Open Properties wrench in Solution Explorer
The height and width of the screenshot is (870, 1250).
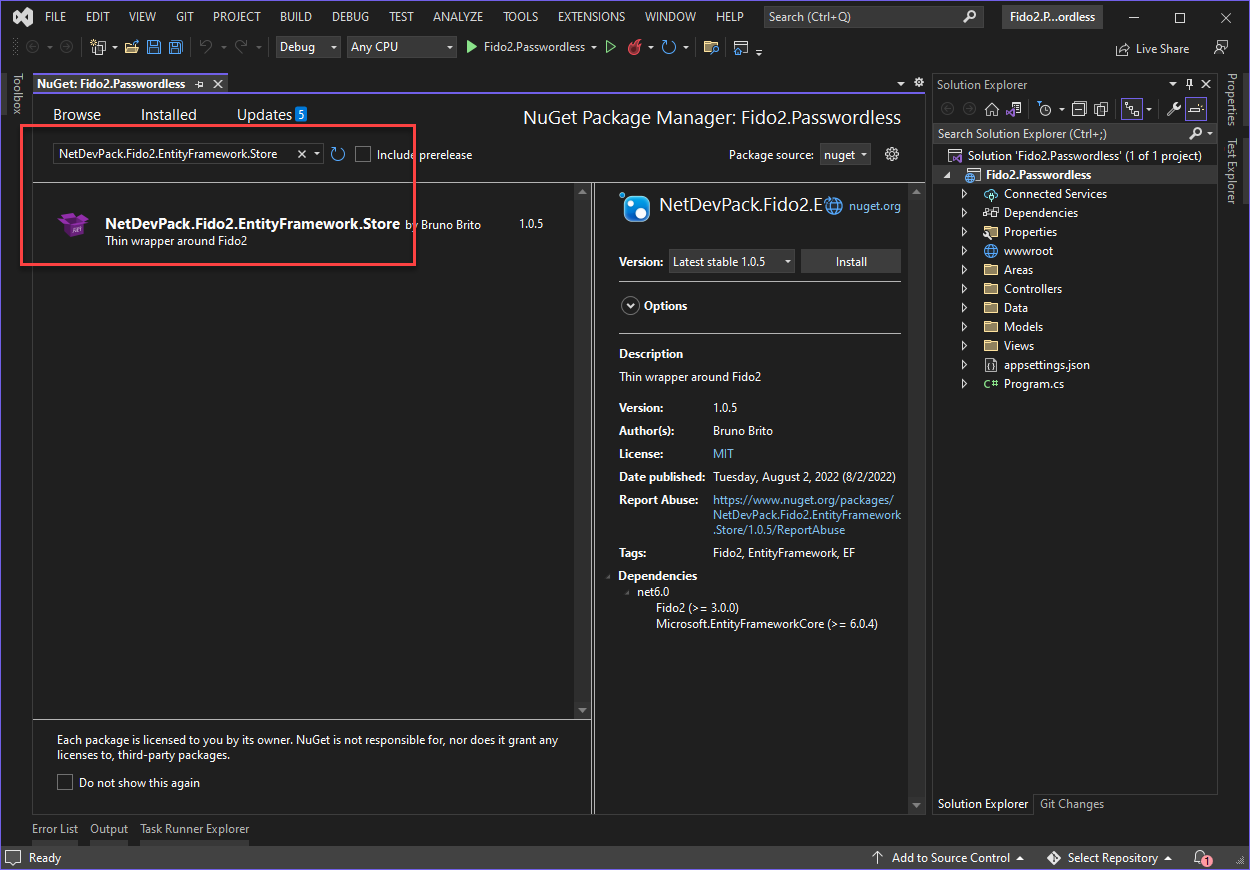[1174, 109]
